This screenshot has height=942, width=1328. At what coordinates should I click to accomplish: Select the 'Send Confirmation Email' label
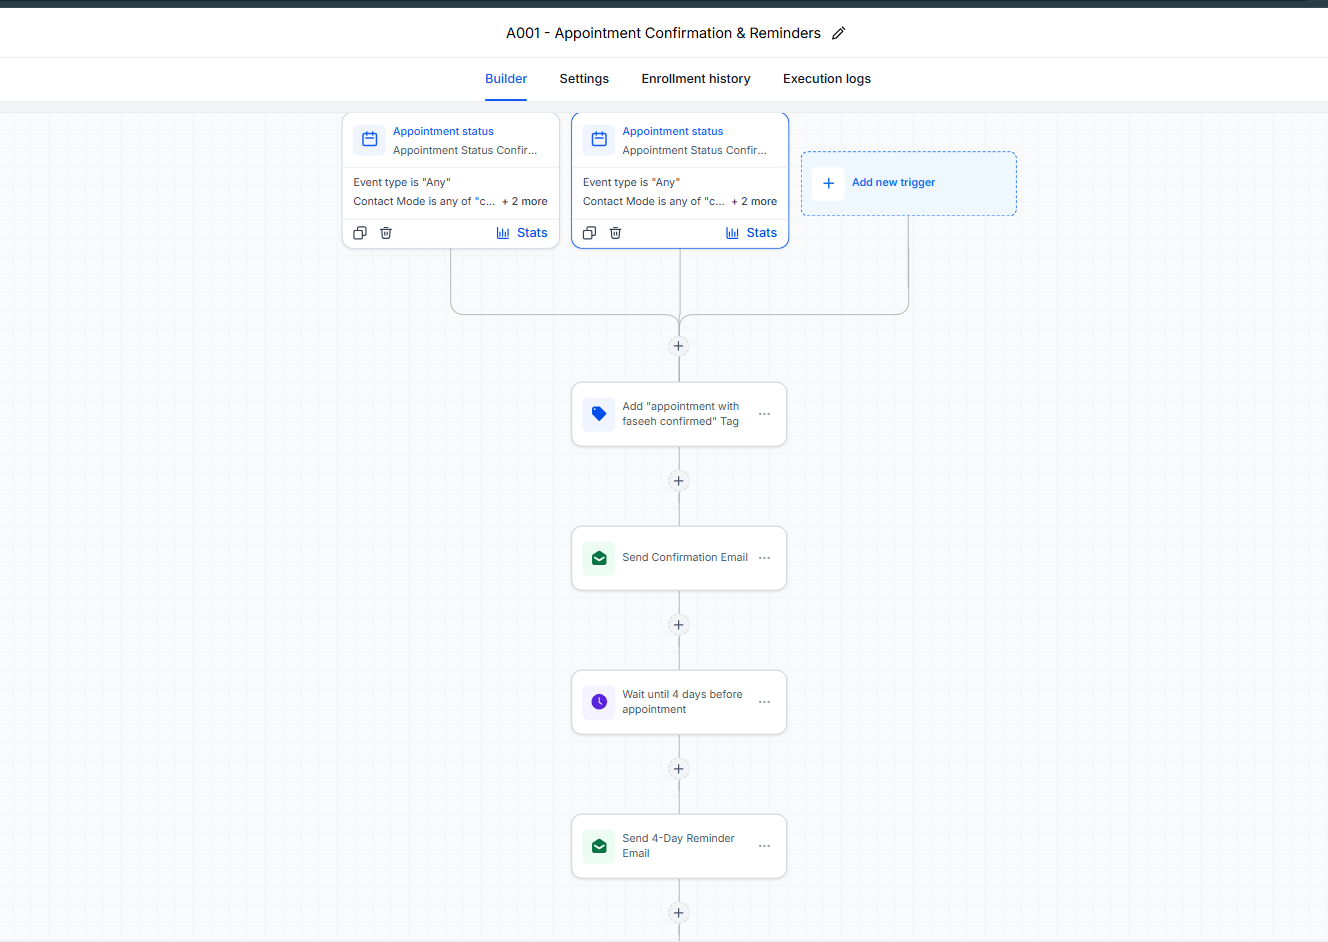[x=685, y=558]
